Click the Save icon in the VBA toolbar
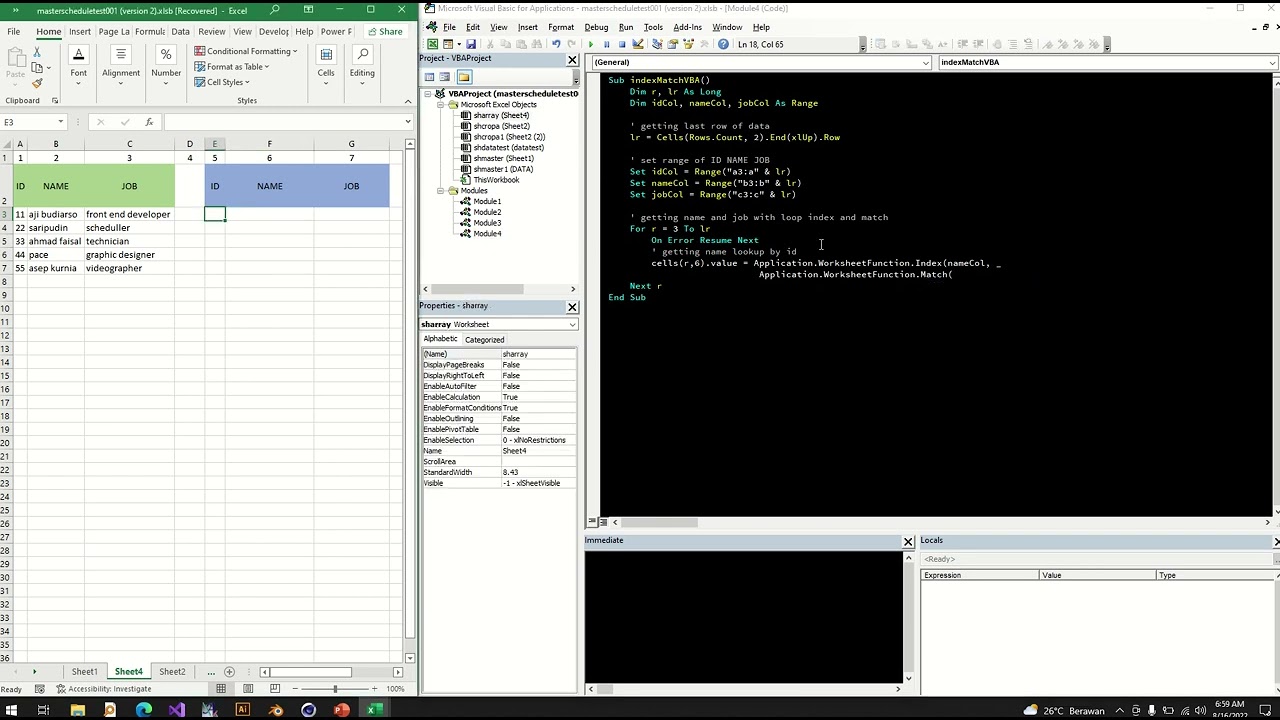The height and width of the screenshot is (720, 1280). 471,44
